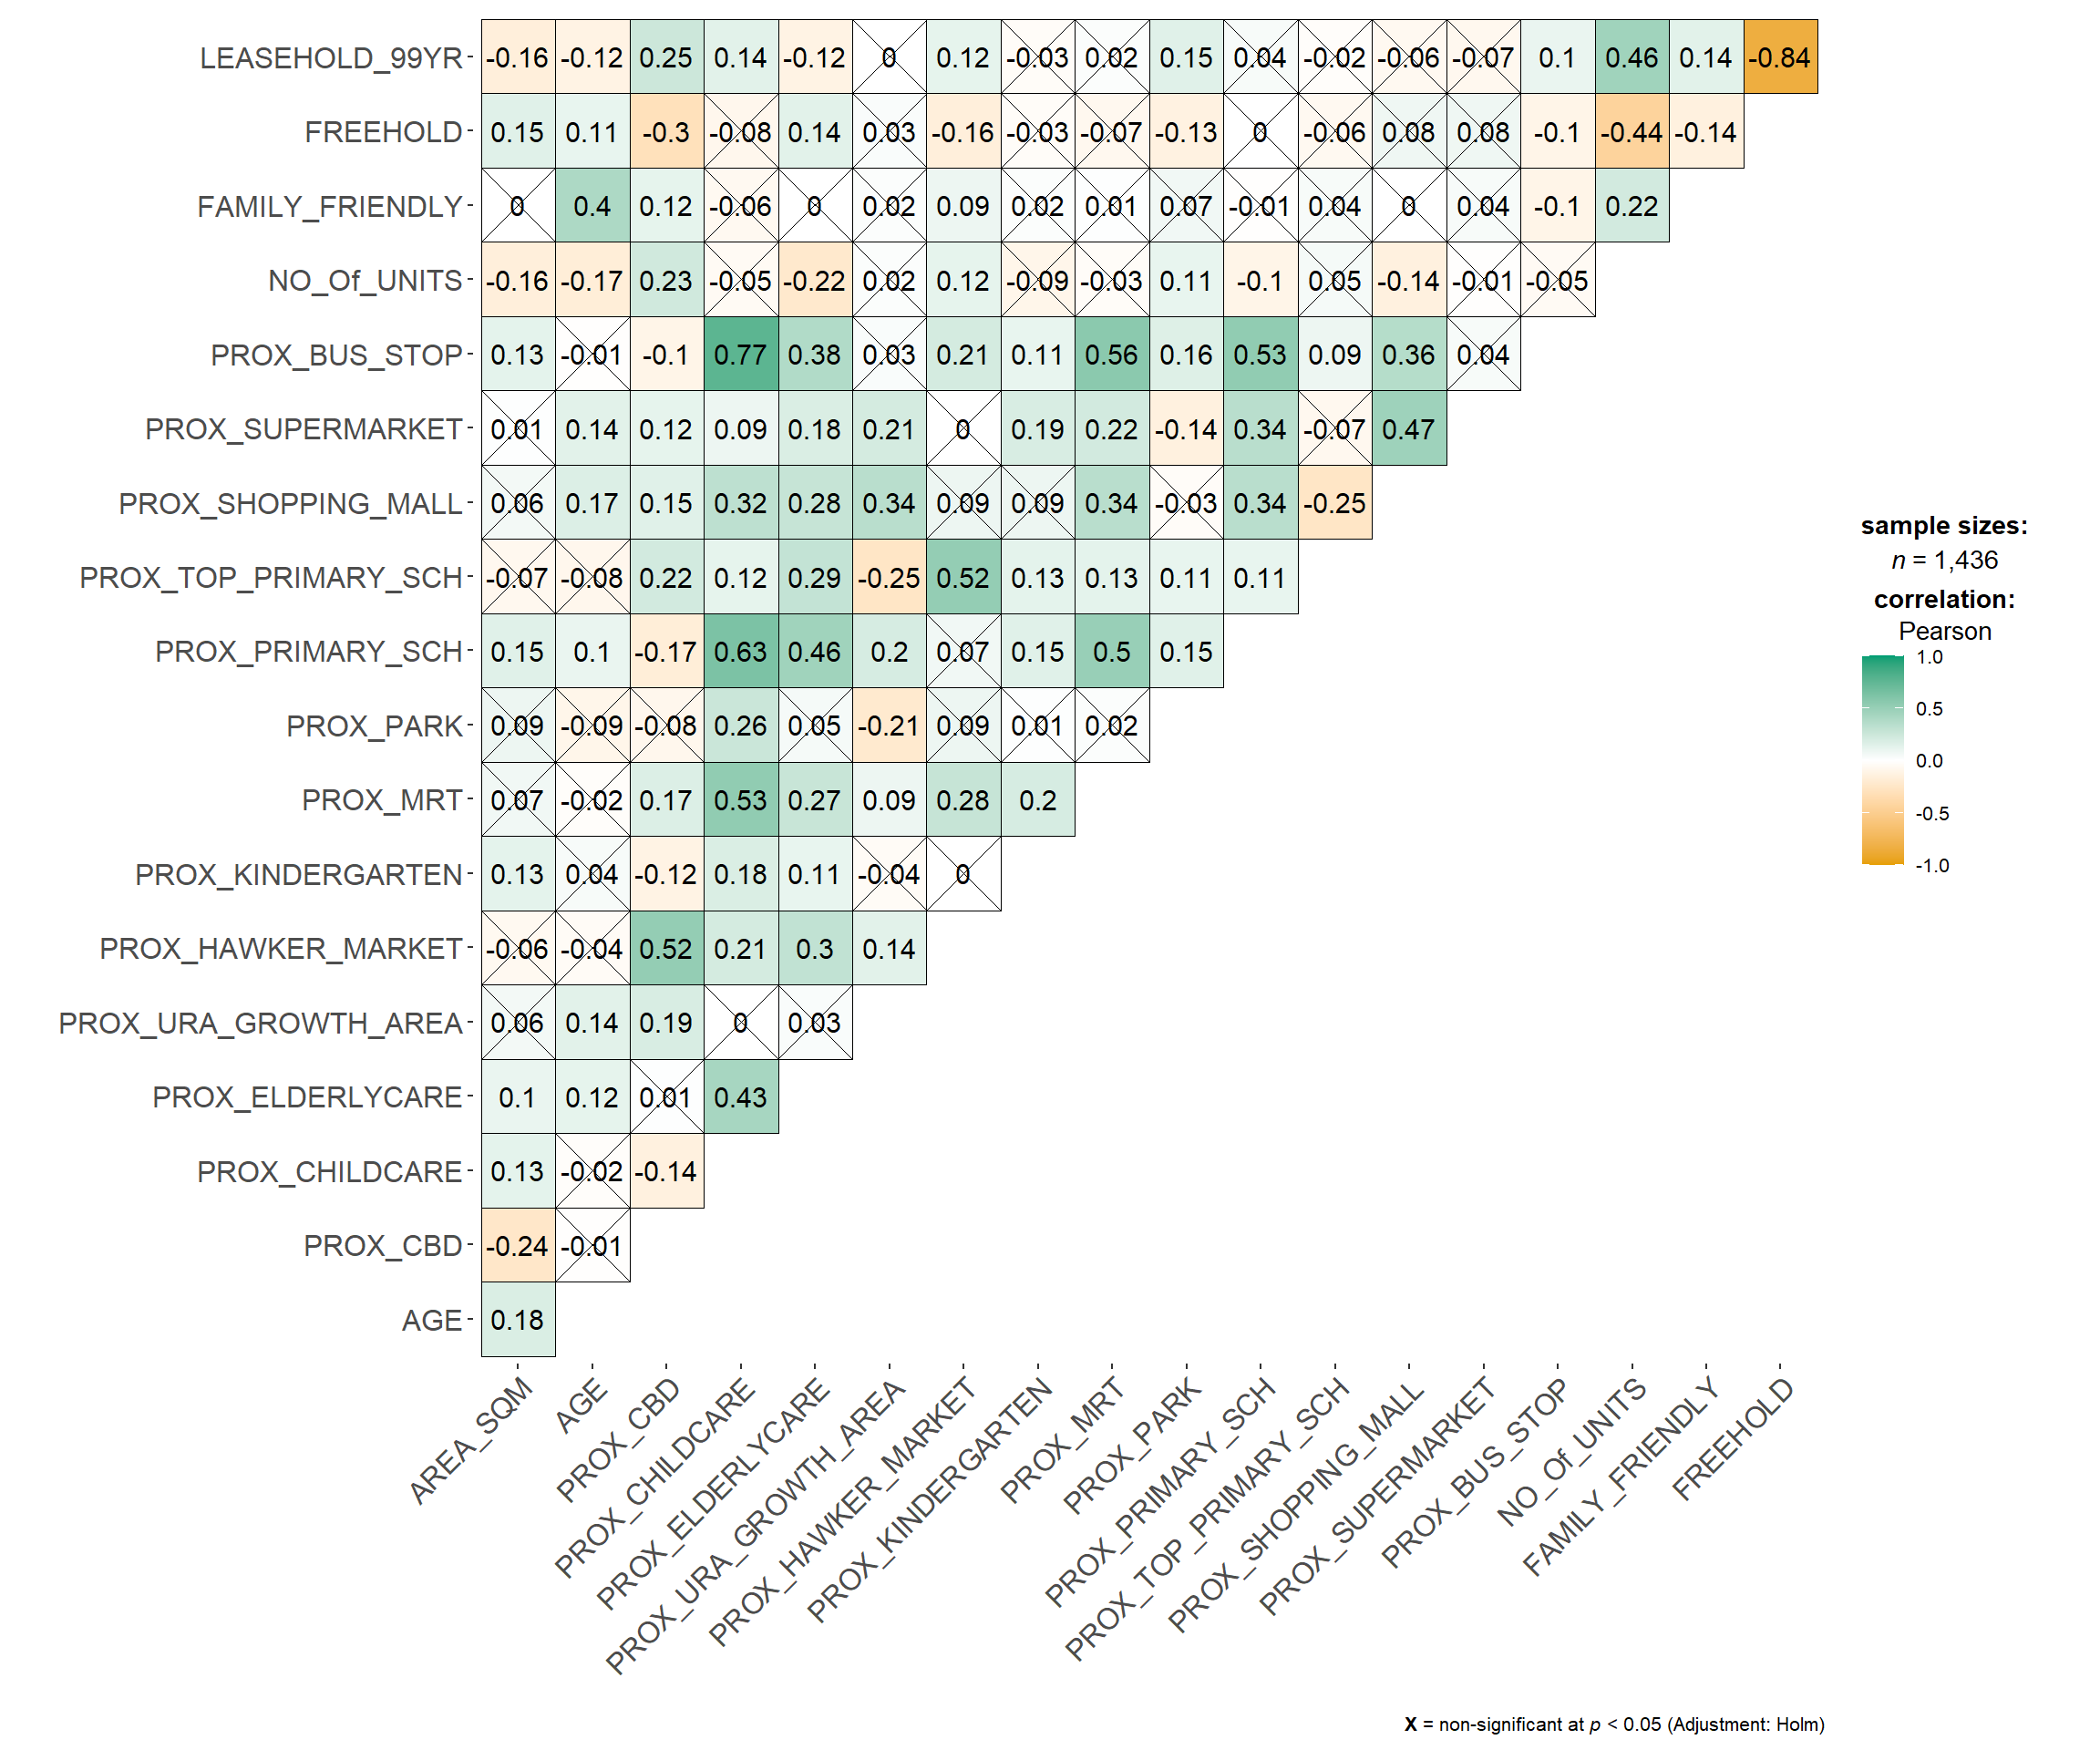Click the 'sample sizes:' legend heading
The width and height of the screenshot is (2100, 1750).
(x=1944, y=526)
